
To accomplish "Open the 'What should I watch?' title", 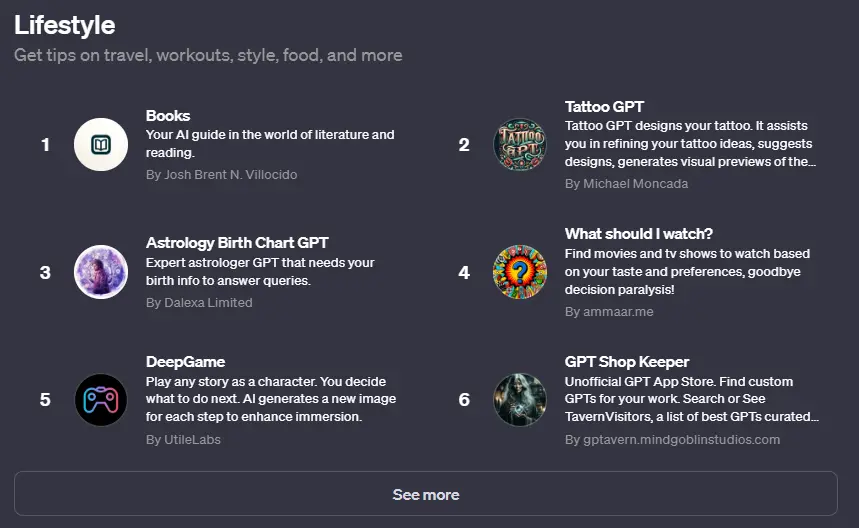I will (639, 234).
